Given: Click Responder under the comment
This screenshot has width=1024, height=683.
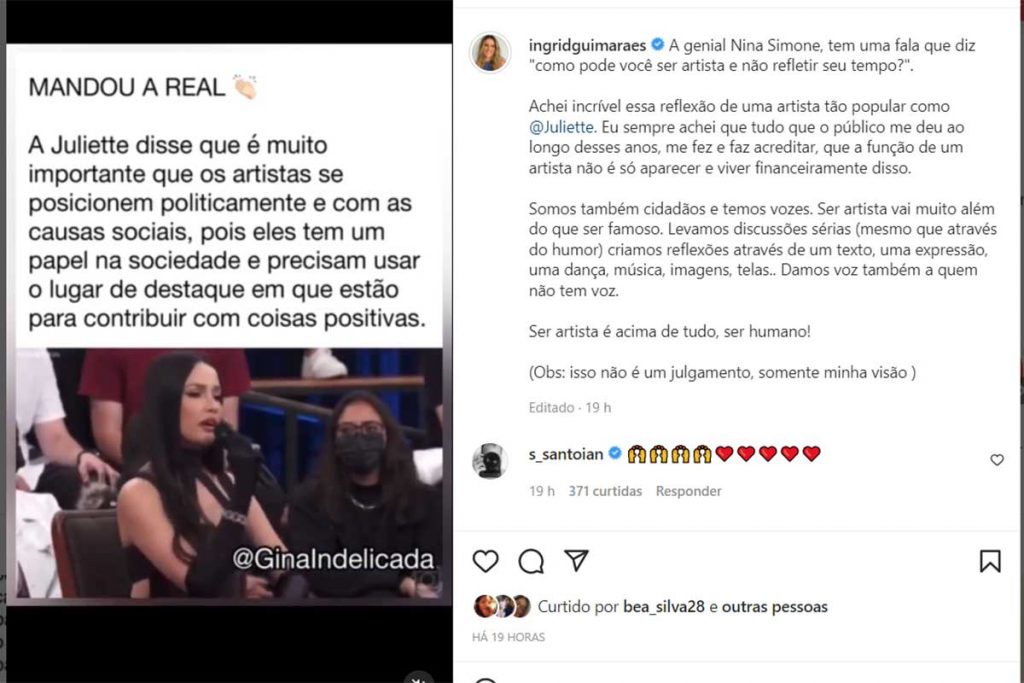Looking at the screenshot, I should pyautogui.click(x=688, y=491).
